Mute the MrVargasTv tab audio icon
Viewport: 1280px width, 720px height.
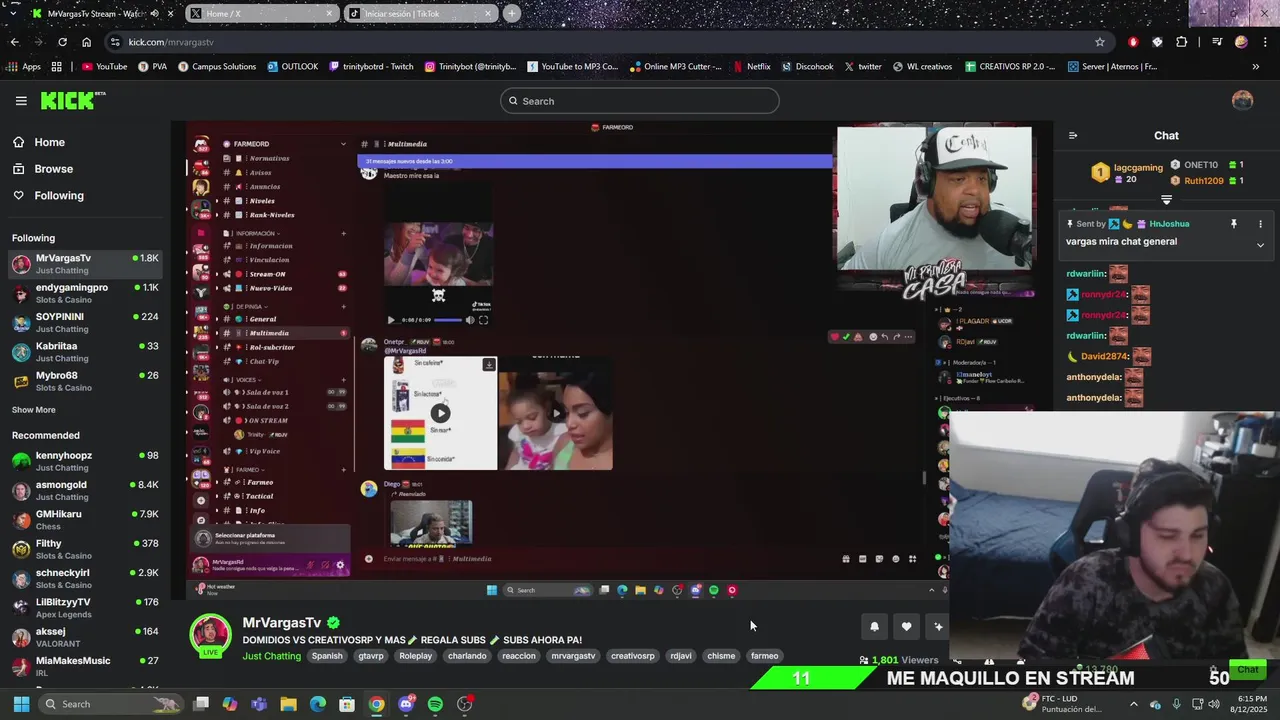[x=154, y=14]
